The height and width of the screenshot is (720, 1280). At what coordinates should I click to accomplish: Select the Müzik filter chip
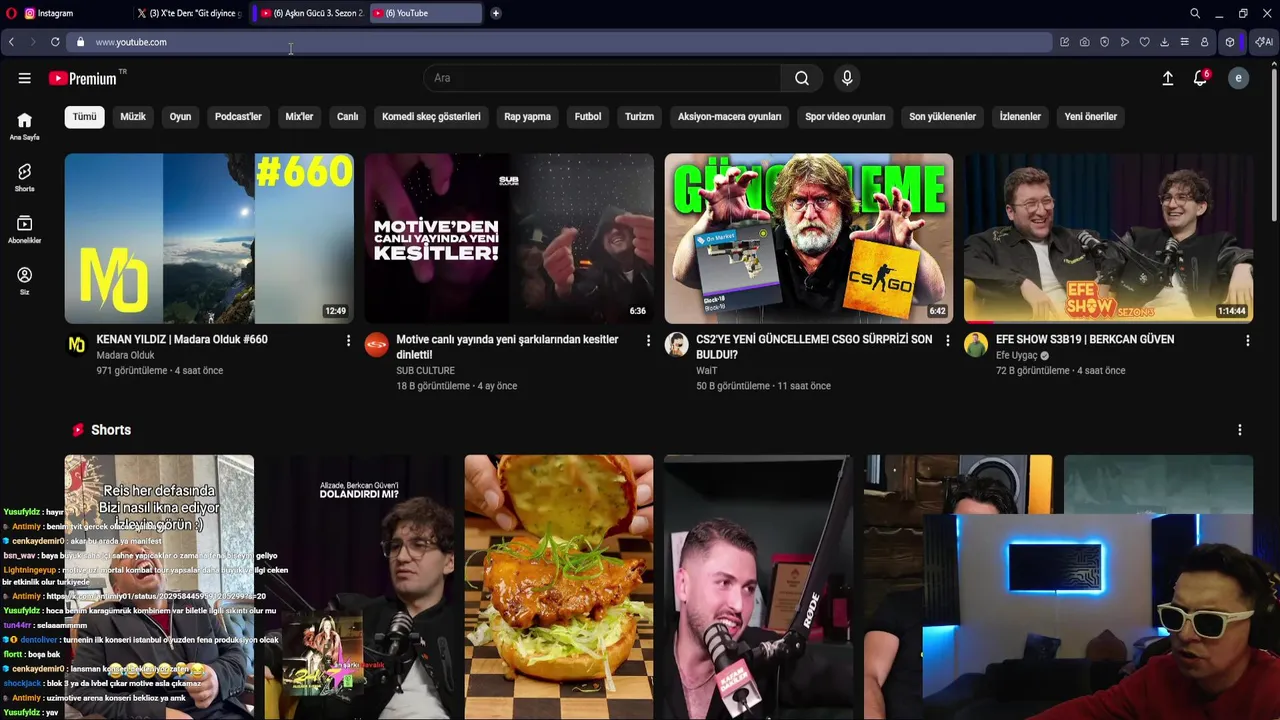(x=133, y=117)
